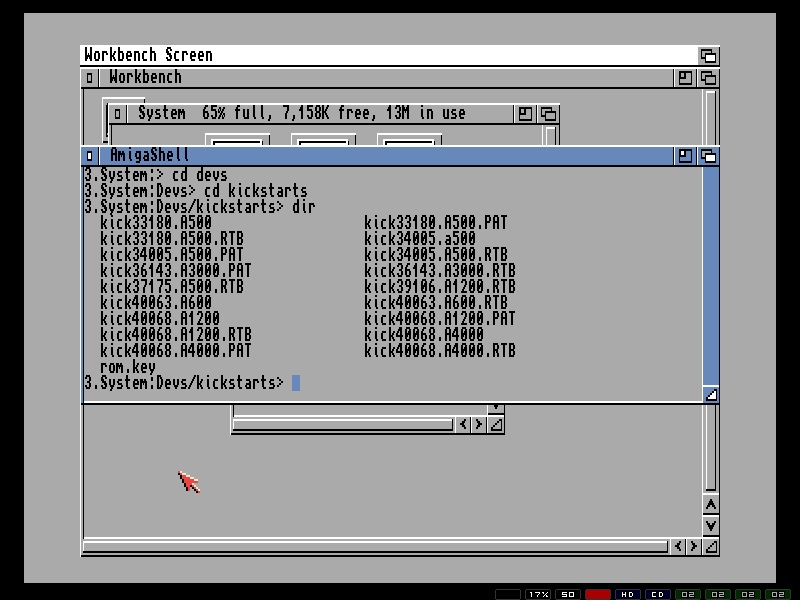
Task: Click file name kick36143.A3000.PAT
Action: point(176,270)
